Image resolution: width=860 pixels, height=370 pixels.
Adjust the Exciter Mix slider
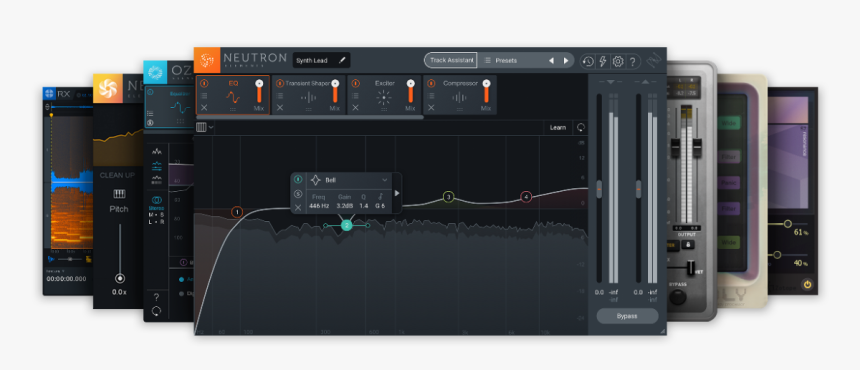pos(410,91)
